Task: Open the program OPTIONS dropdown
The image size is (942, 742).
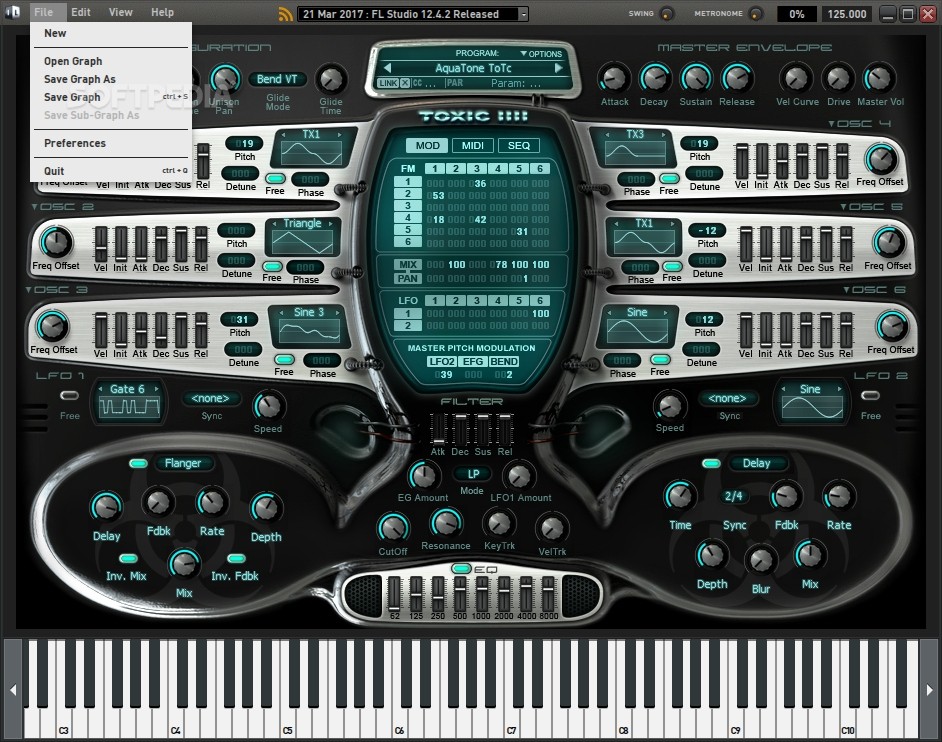Action: coord(541,54)
